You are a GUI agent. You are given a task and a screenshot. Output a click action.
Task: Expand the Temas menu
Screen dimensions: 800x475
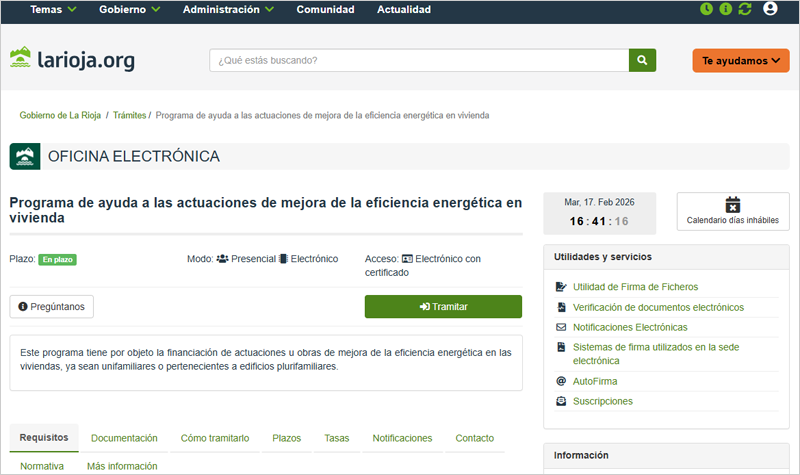53,9
